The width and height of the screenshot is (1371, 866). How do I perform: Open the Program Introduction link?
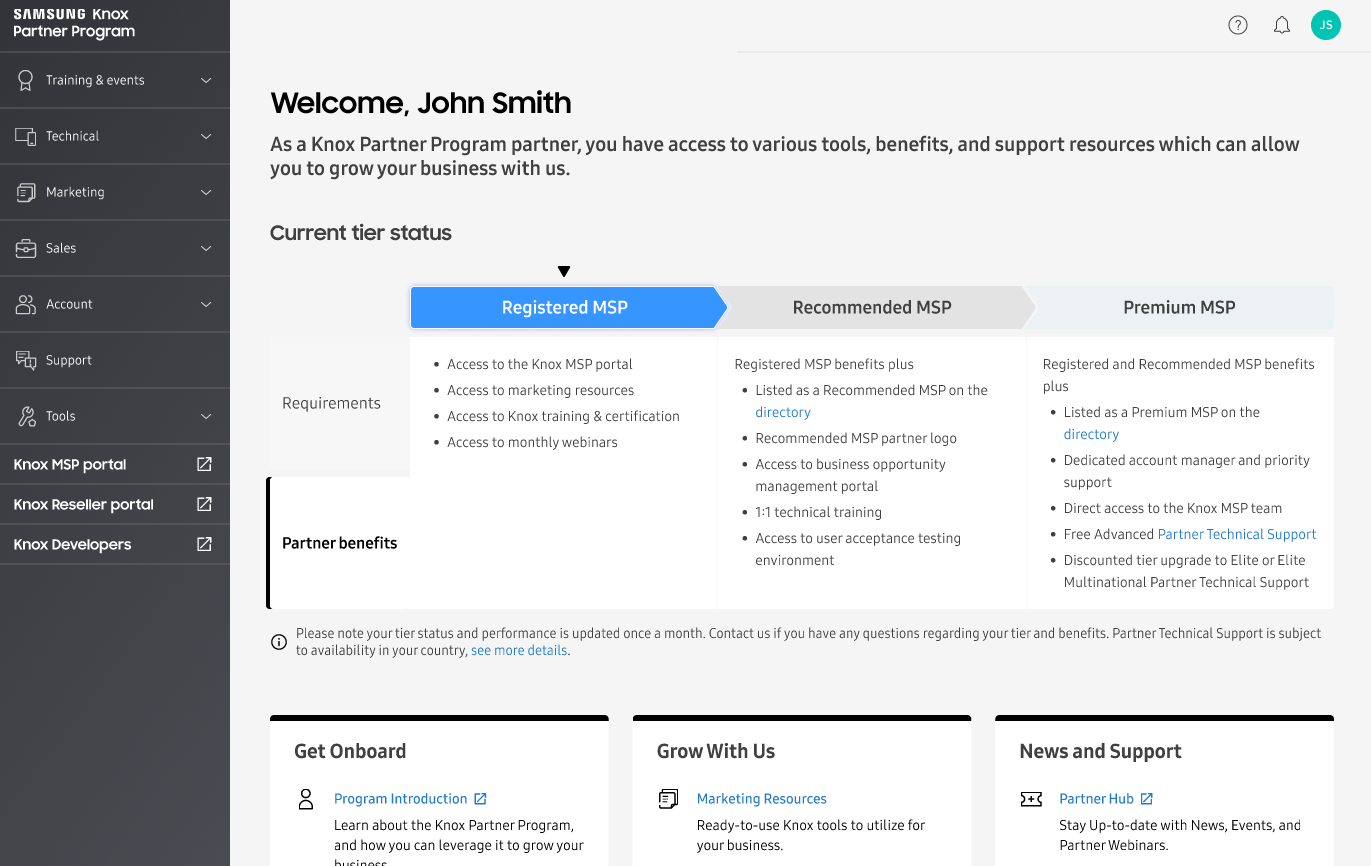400,799
